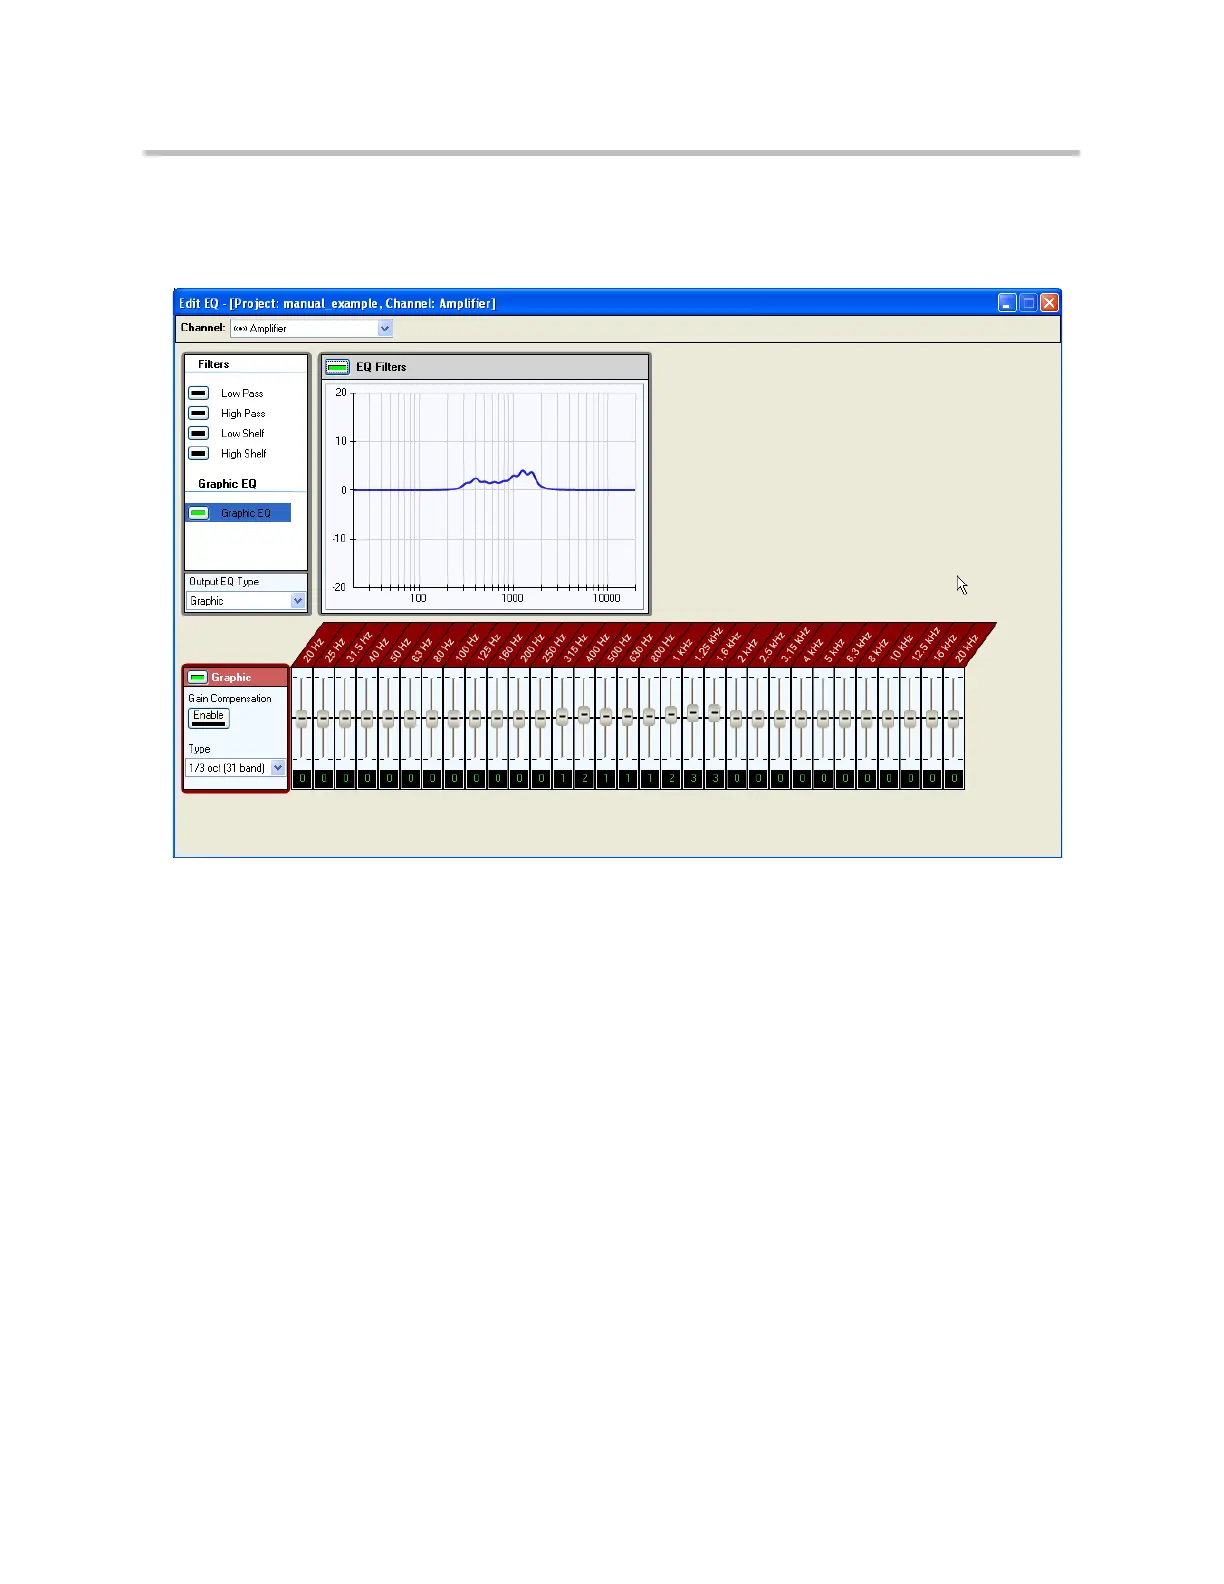
Task: Click the 25 Hz band slider handle
Action: pyautogui.click(x=323, y=718)
